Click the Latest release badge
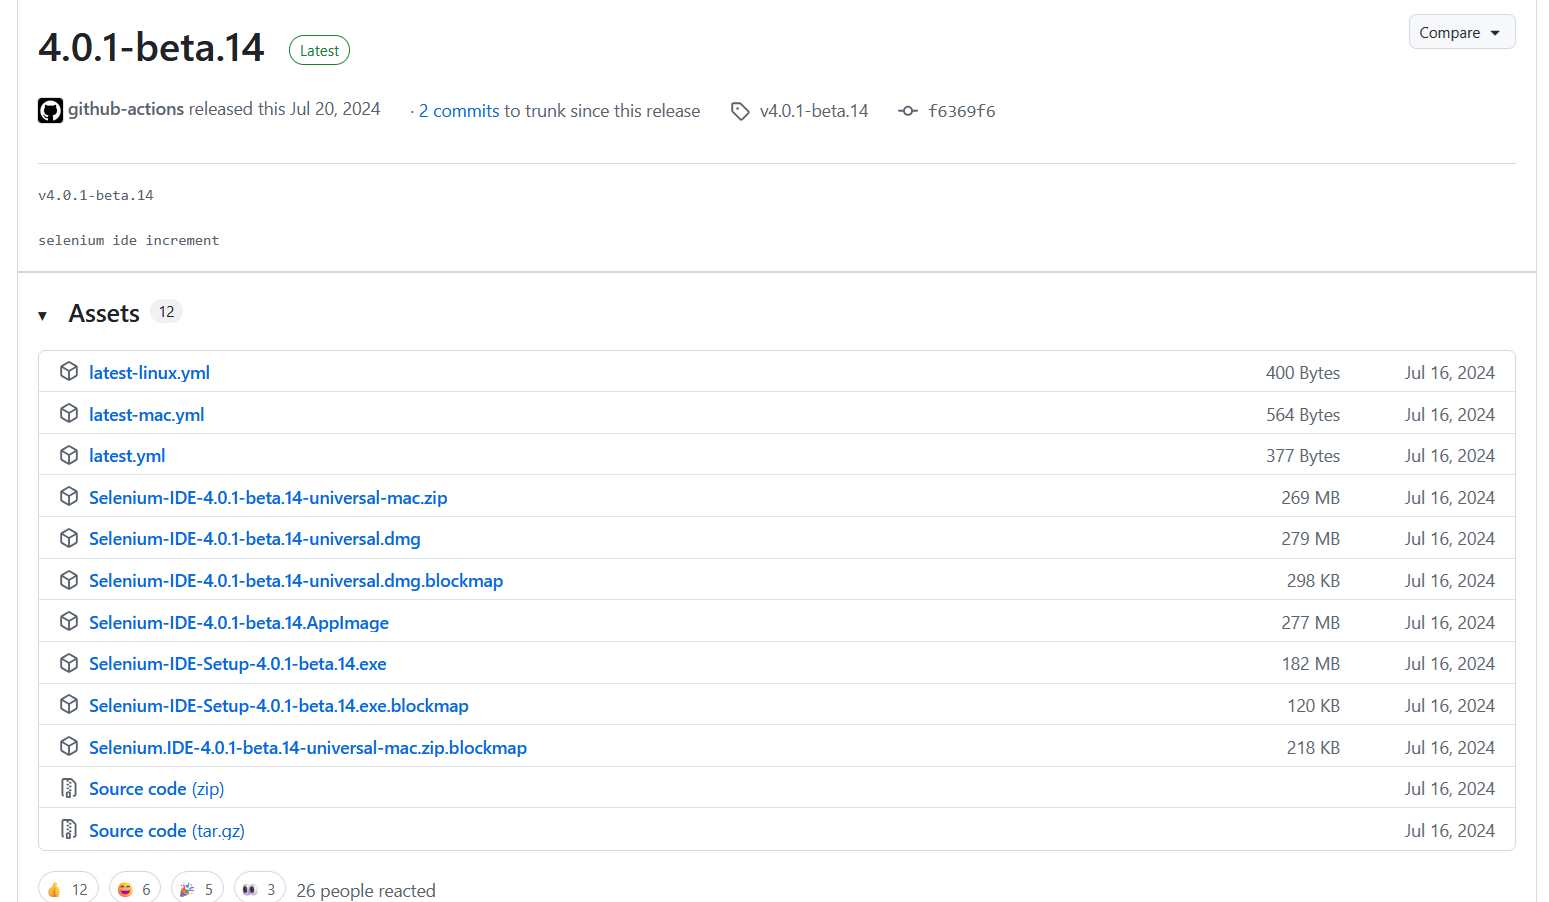 [319, 51]
